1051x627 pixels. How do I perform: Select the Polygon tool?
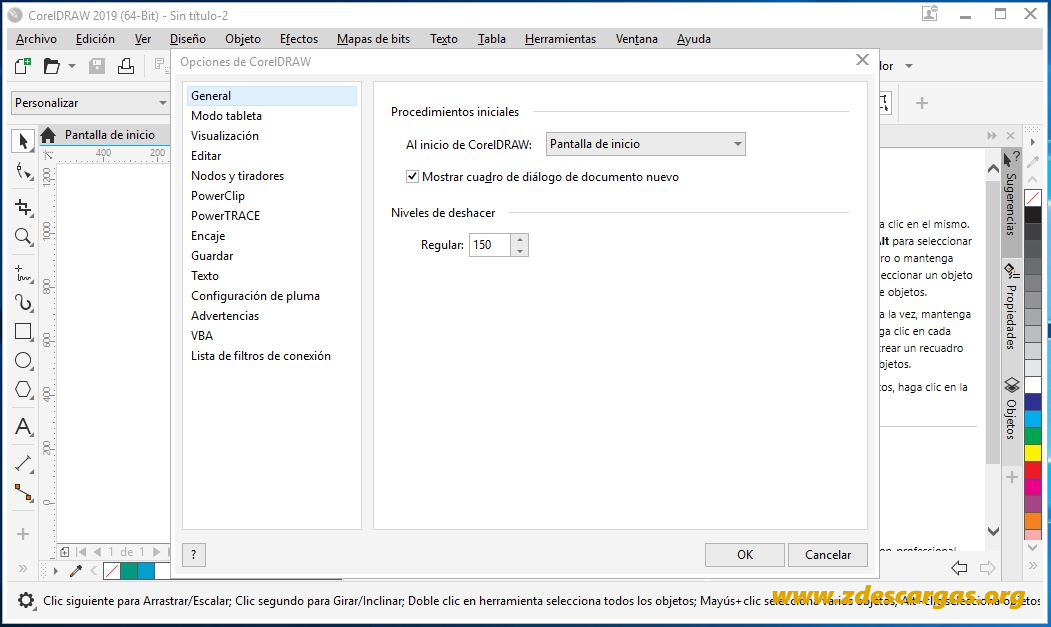23,390
